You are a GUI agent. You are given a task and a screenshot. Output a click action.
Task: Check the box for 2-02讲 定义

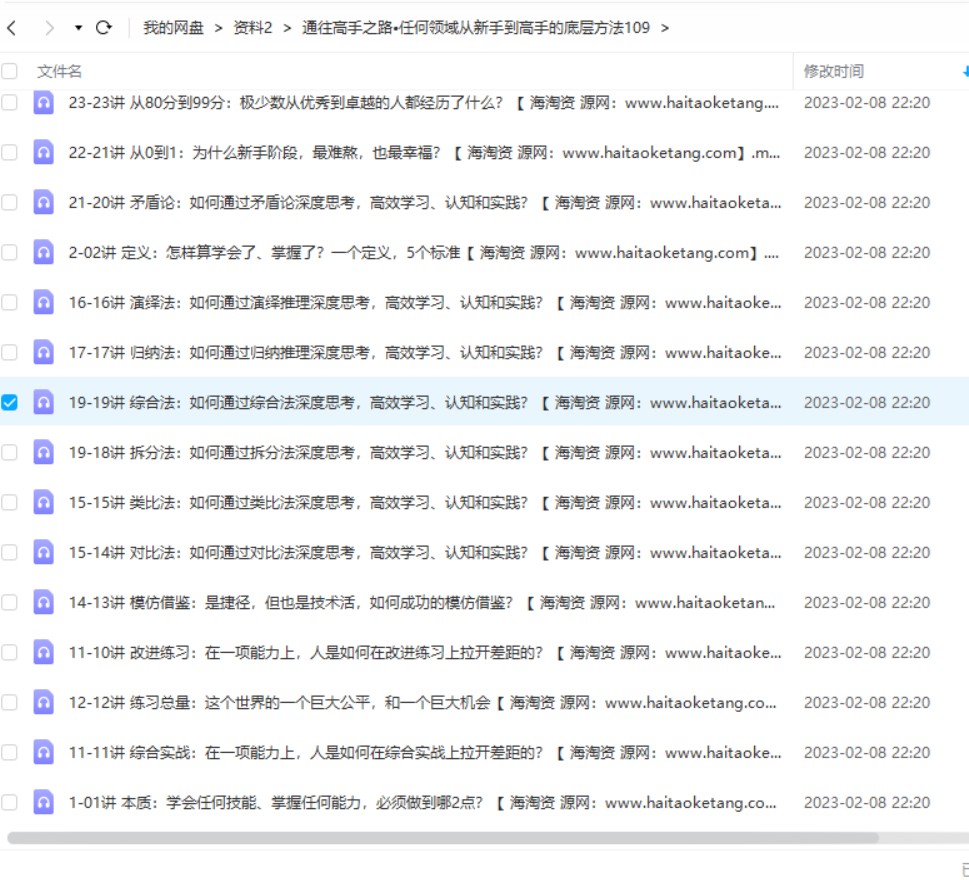click(x=9, y=252)
